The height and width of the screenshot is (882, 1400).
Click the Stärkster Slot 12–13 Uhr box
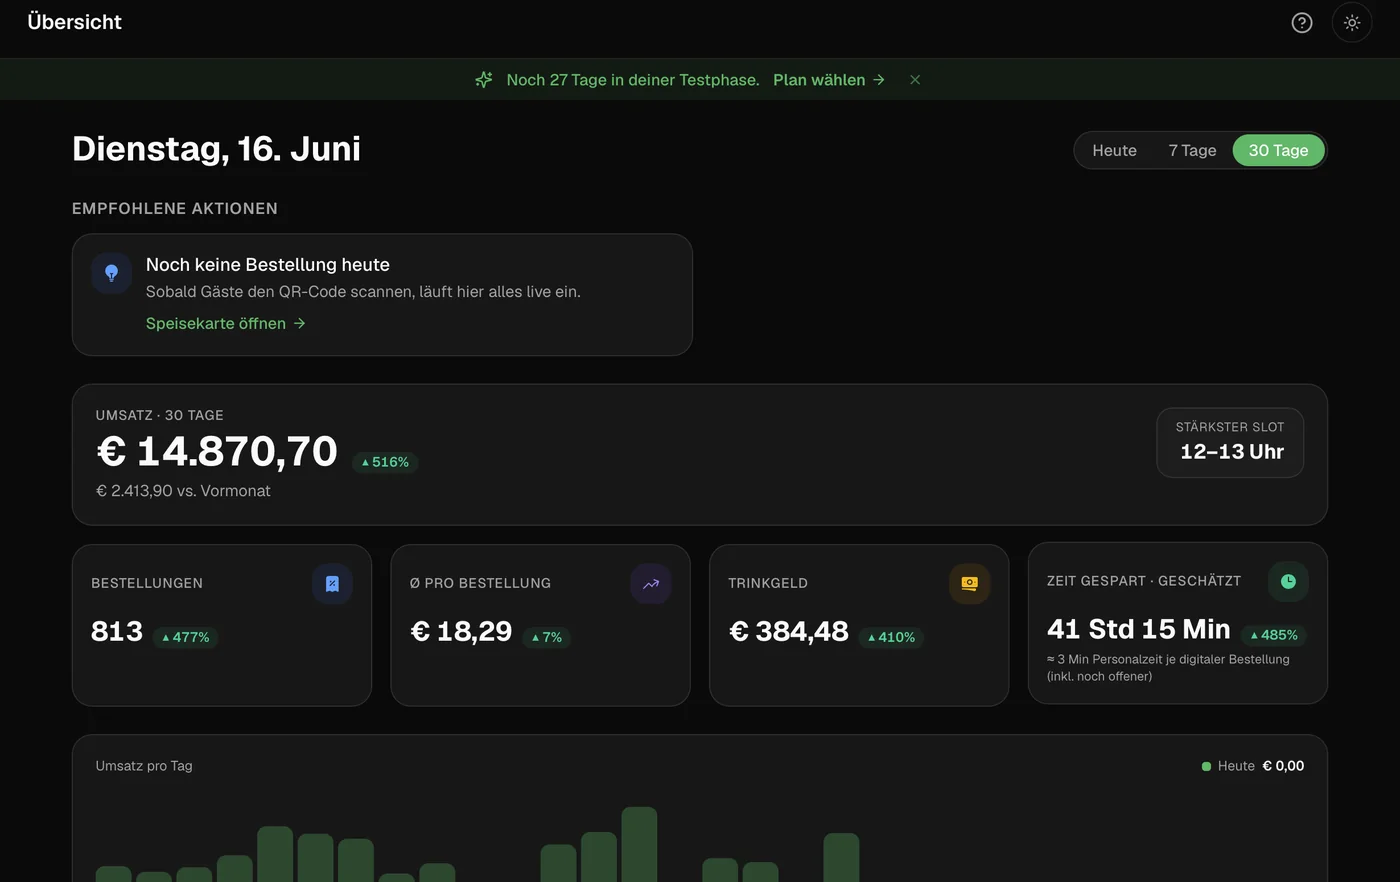tap(1230, 442)
